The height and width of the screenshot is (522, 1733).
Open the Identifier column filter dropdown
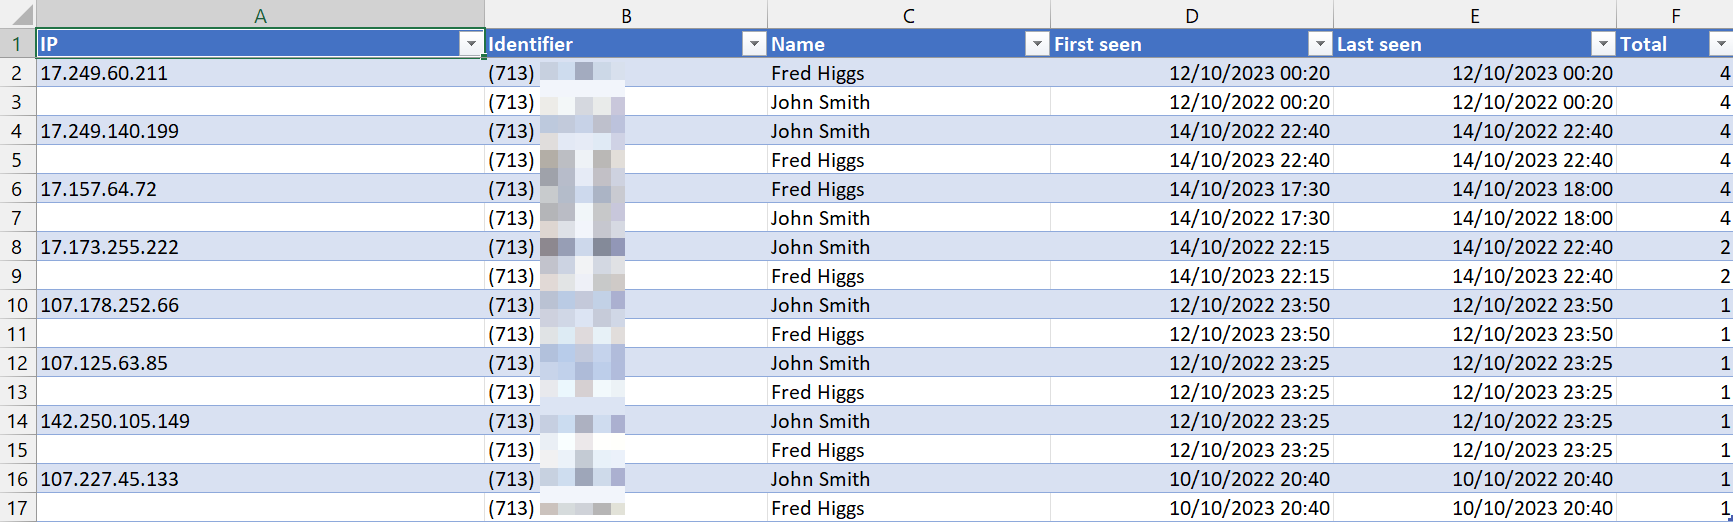coord(754,44)
